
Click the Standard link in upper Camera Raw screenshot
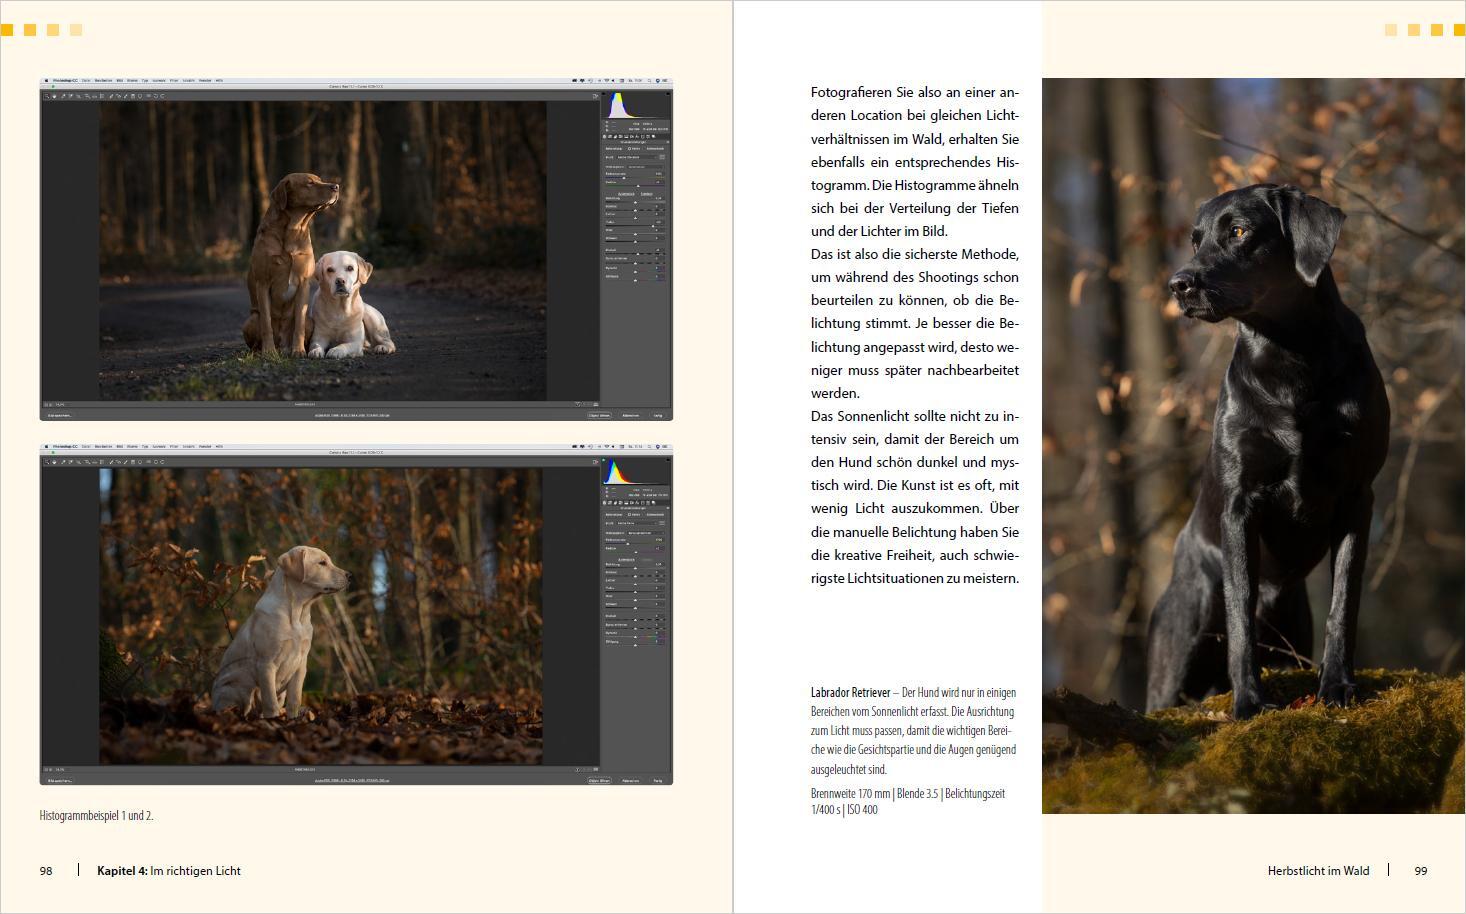[647, 194]
